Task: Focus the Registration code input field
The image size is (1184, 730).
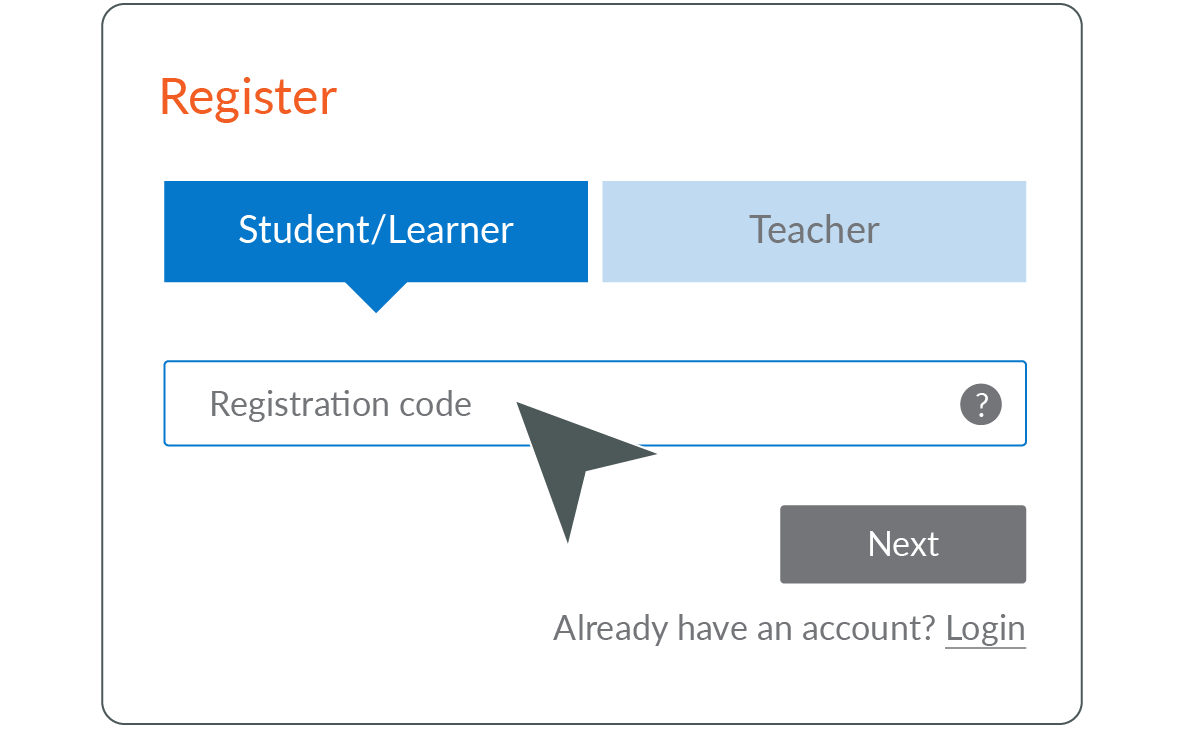Action: pos(595,404)
